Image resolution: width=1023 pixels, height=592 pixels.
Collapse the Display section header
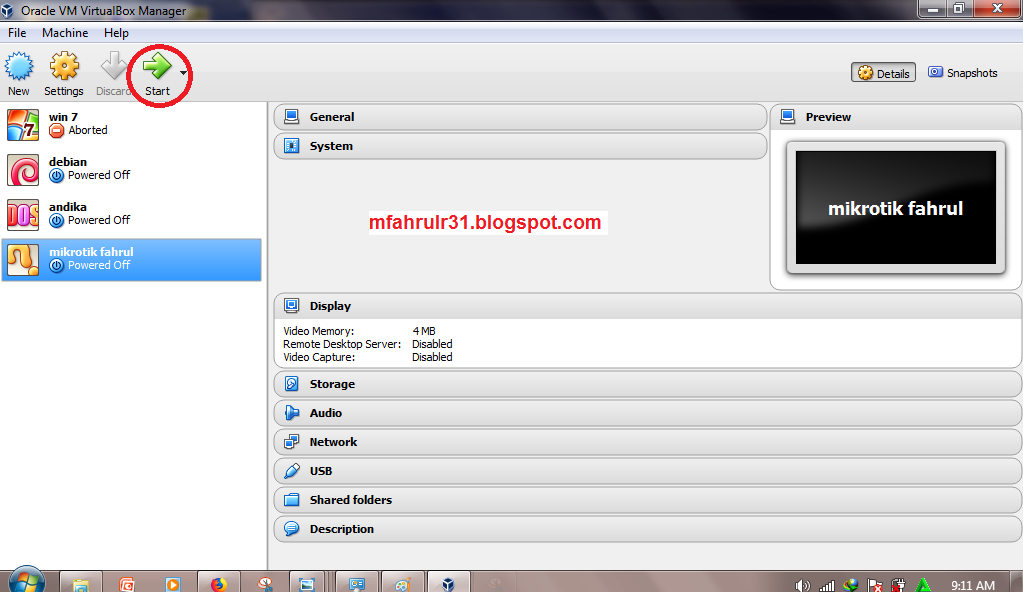[648, 306]
